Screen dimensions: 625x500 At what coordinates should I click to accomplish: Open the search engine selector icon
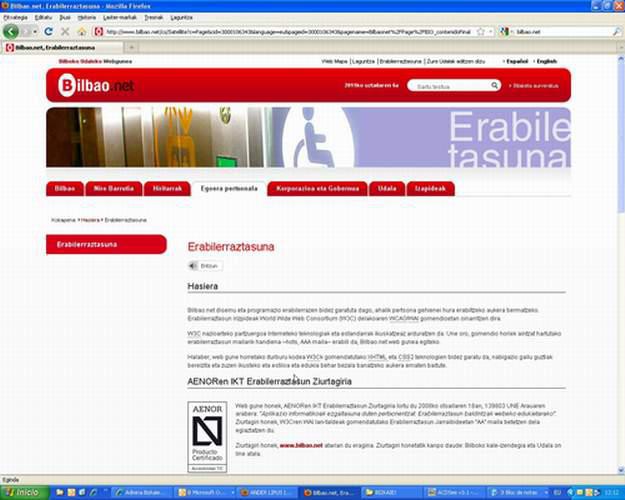pos(505,31)
